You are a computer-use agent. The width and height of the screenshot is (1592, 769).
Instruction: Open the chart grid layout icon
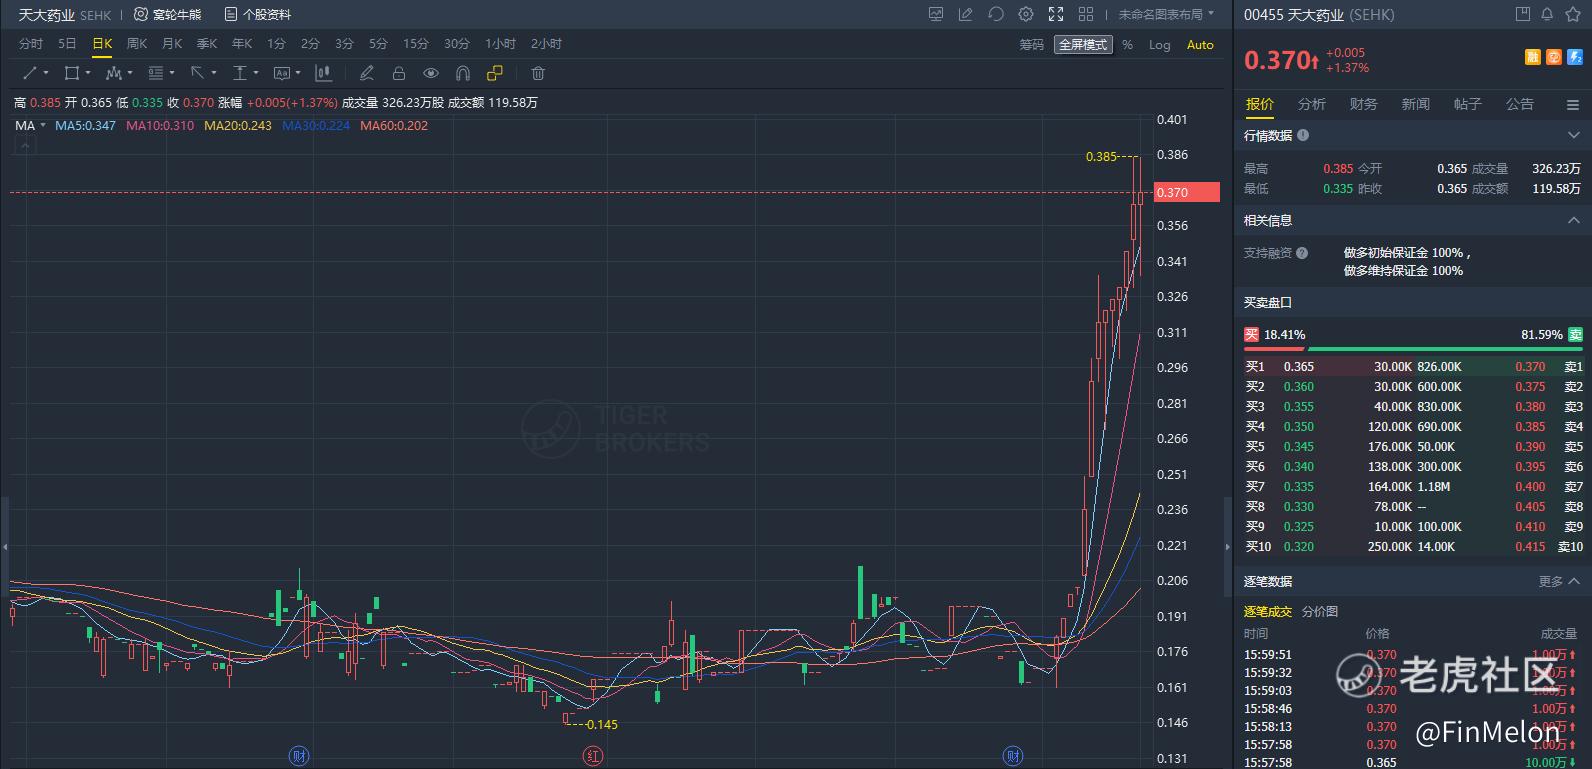click(x=1086, y=14)
